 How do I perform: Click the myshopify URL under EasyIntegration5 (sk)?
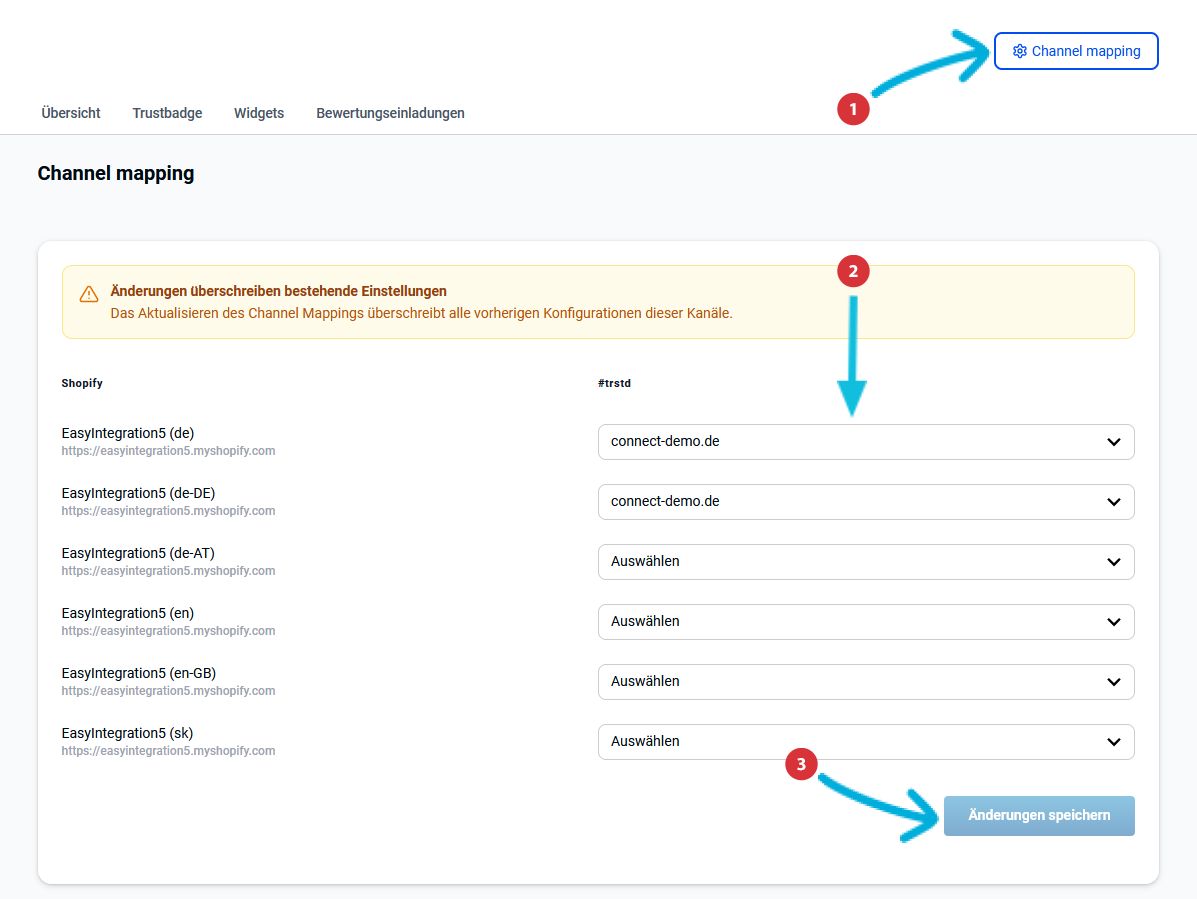[168, 751]
